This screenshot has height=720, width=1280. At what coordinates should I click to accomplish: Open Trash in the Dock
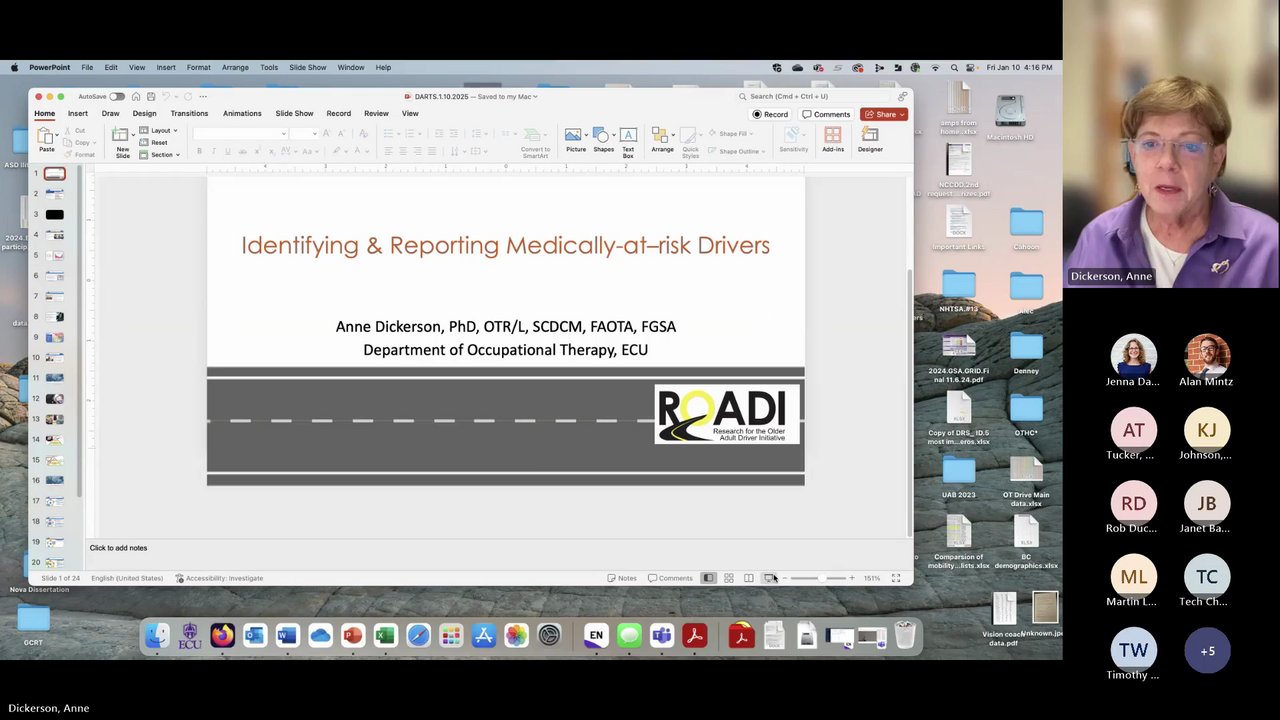905,635
